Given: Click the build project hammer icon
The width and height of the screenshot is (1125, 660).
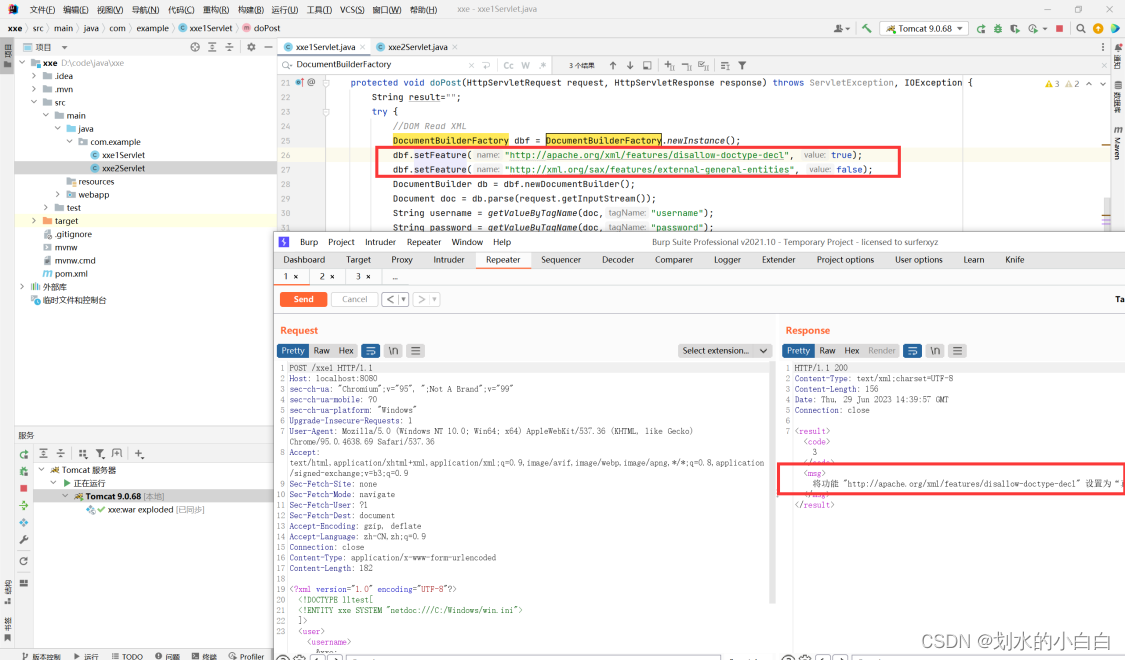Looking at the screenshot, I should coord(867,29).
